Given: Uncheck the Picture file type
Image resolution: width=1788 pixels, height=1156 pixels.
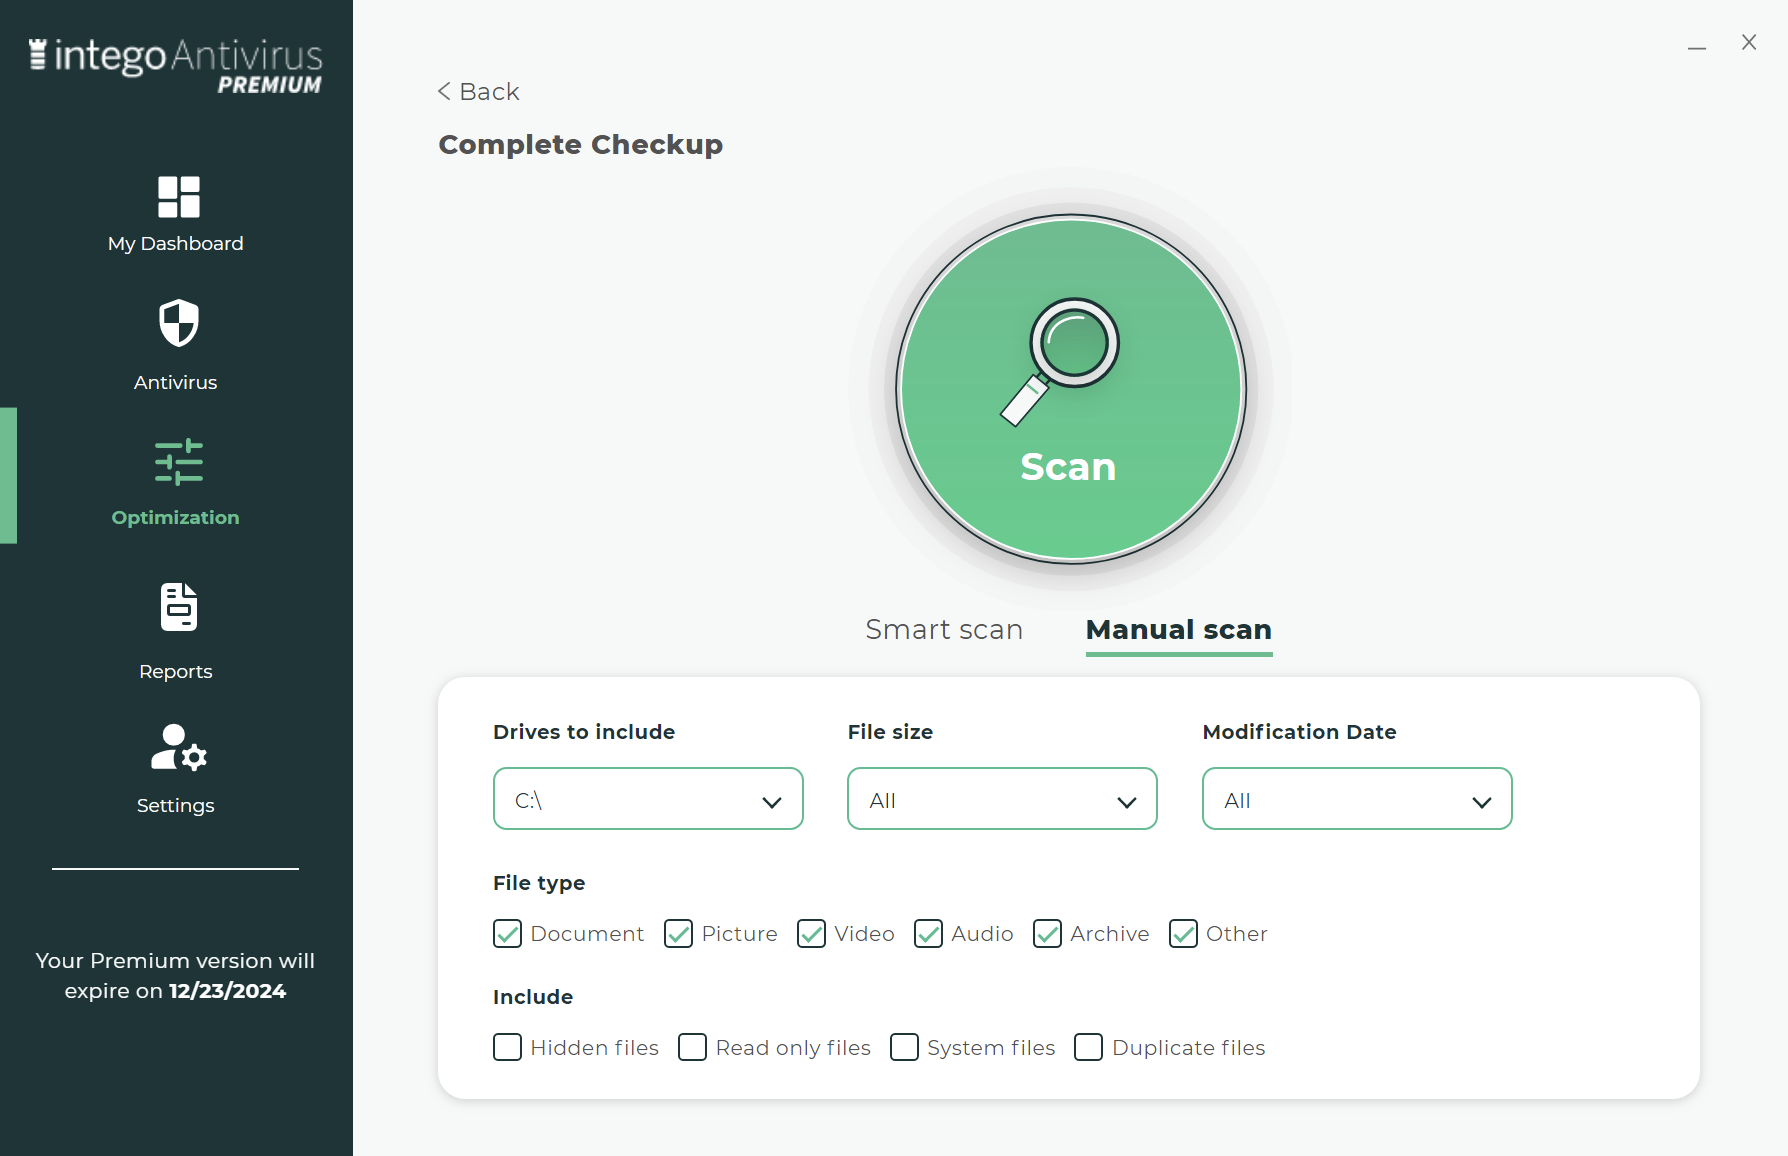Looking at the screenshot, I should pos(679,934).
